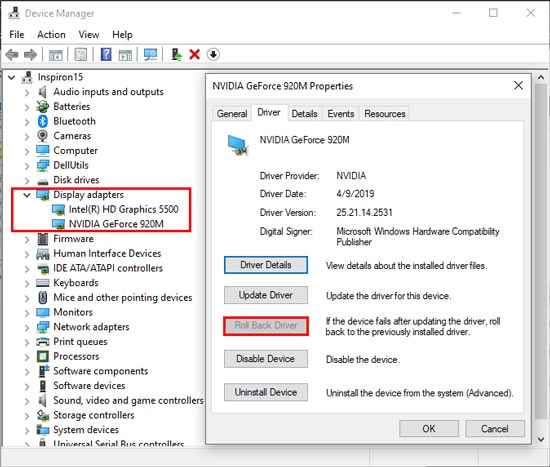Switch to the Details tab
550x467 pixels.
click(x=304, y=114)
